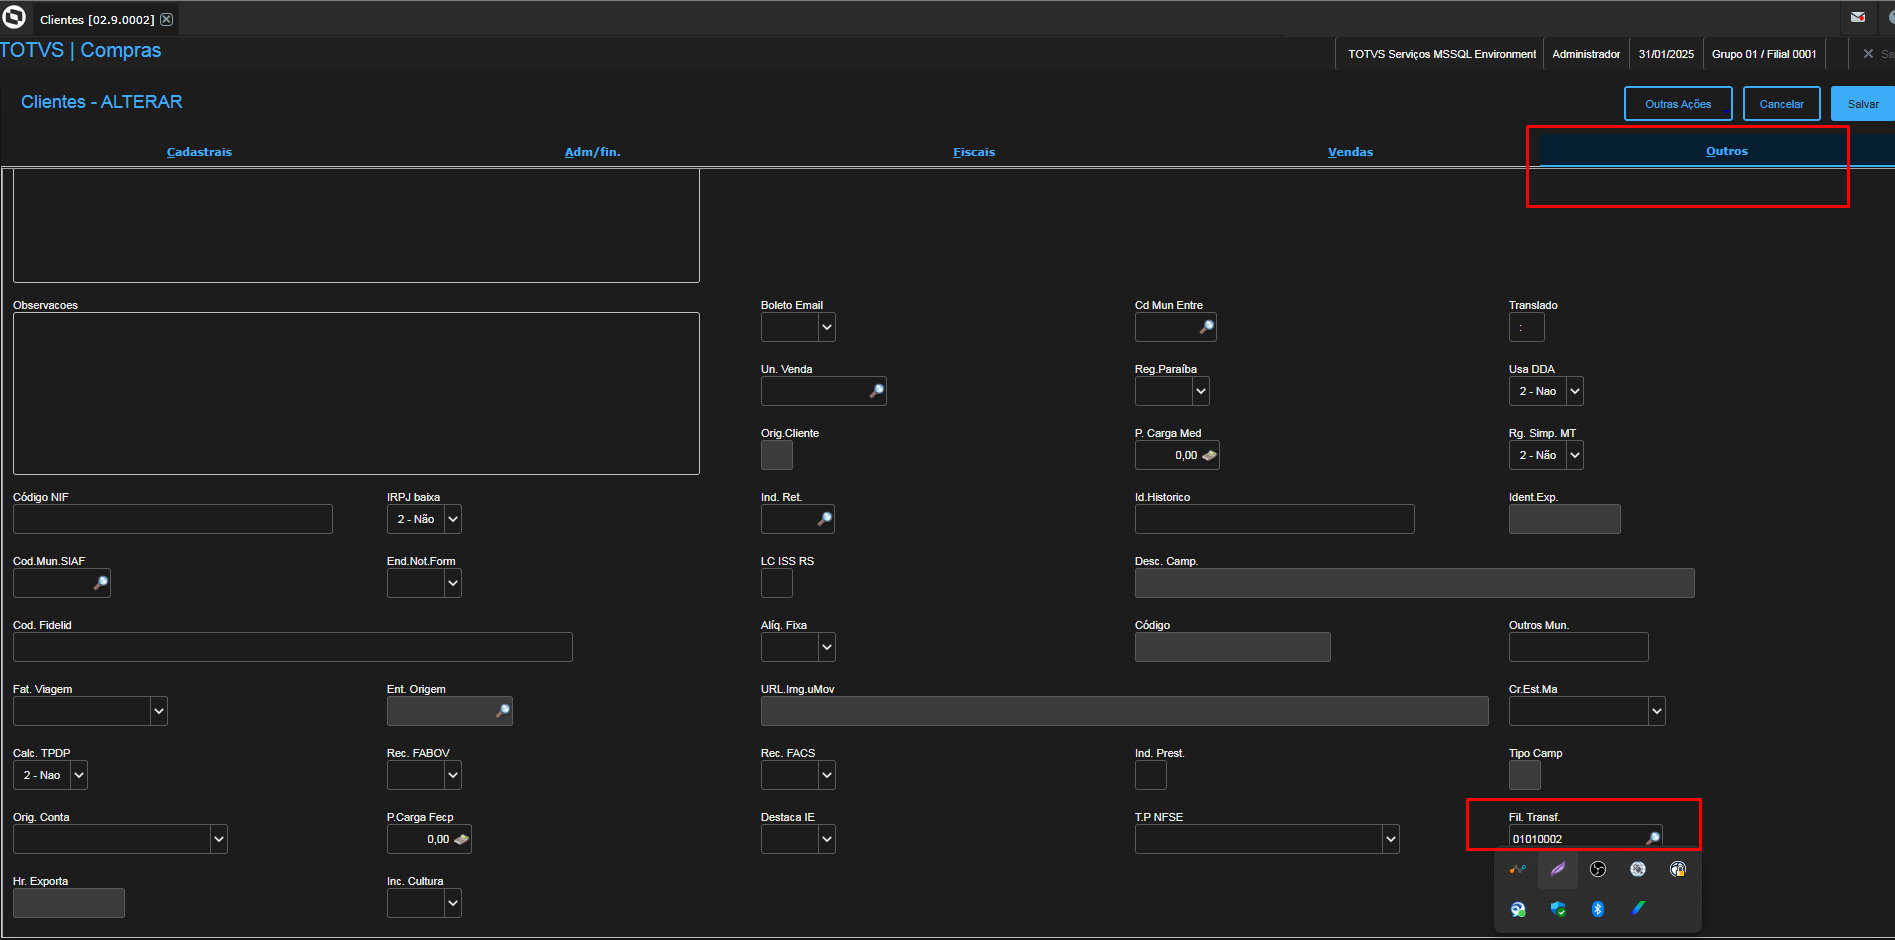Open Ent. Origem lookup magnifier
This screenshot has height=940, width=1895.
pos(503,711)
